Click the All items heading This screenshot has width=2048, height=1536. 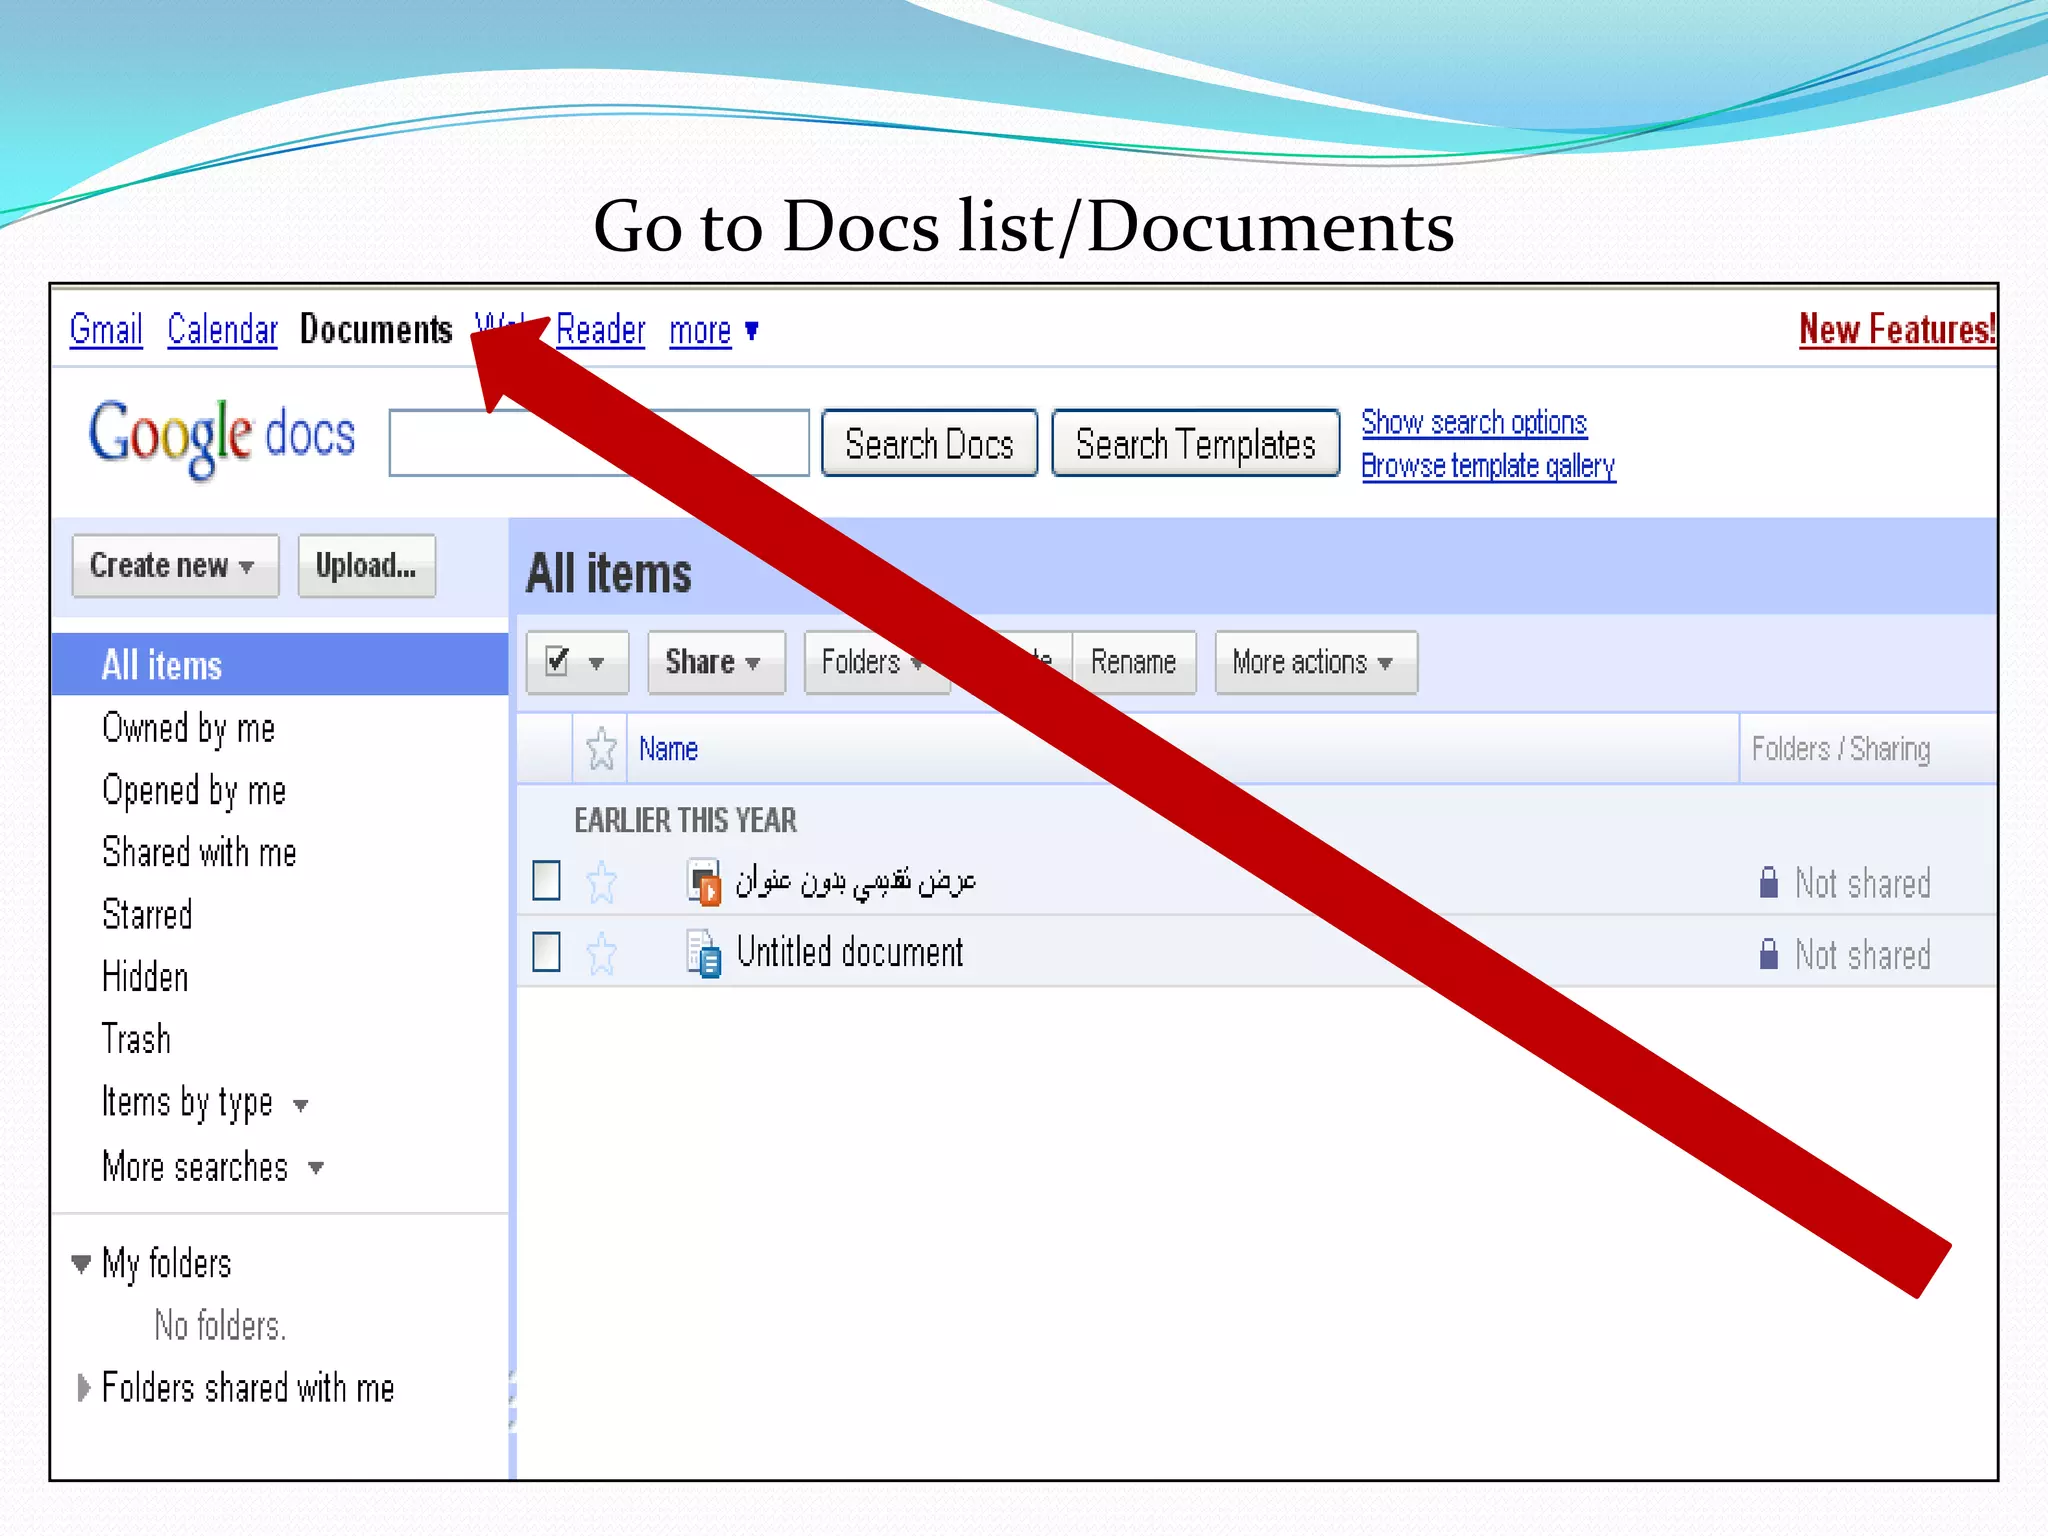point(609,573)
